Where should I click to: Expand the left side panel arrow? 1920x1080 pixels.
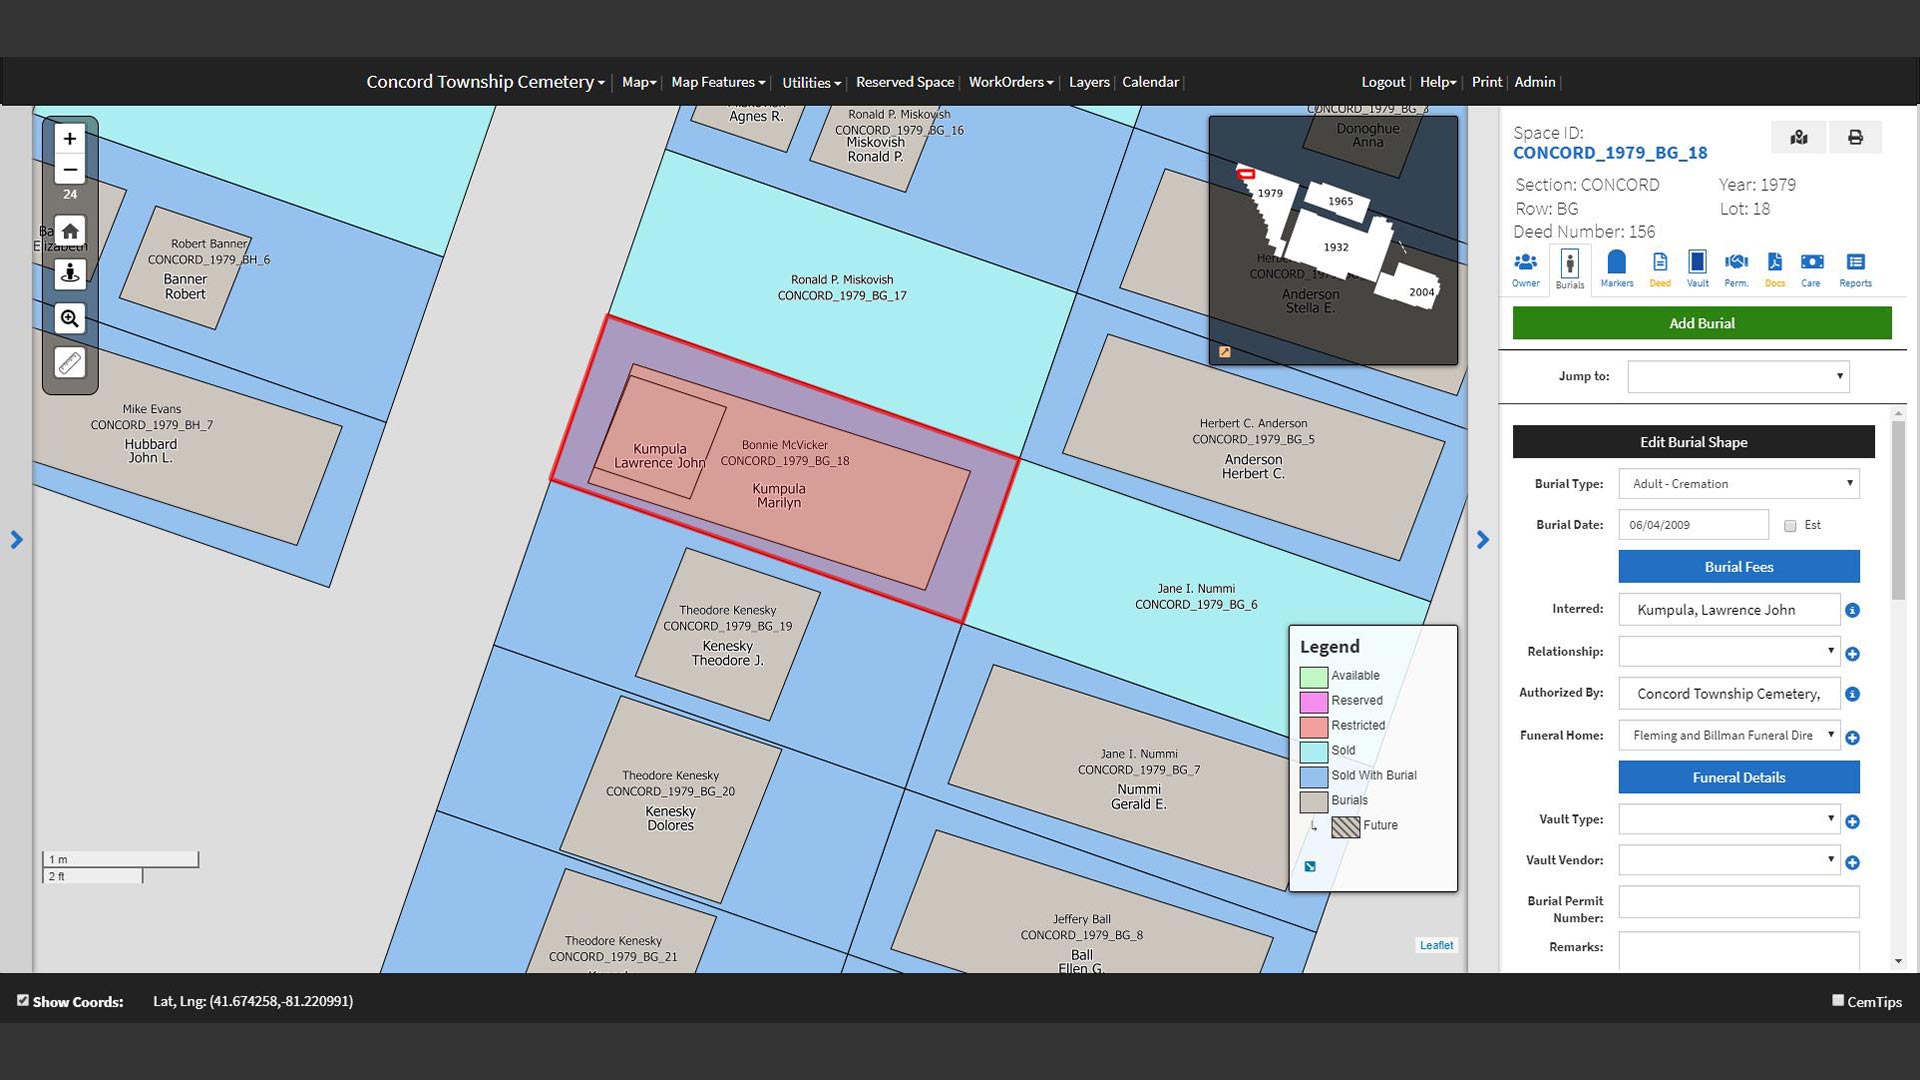tap(16, 540)
